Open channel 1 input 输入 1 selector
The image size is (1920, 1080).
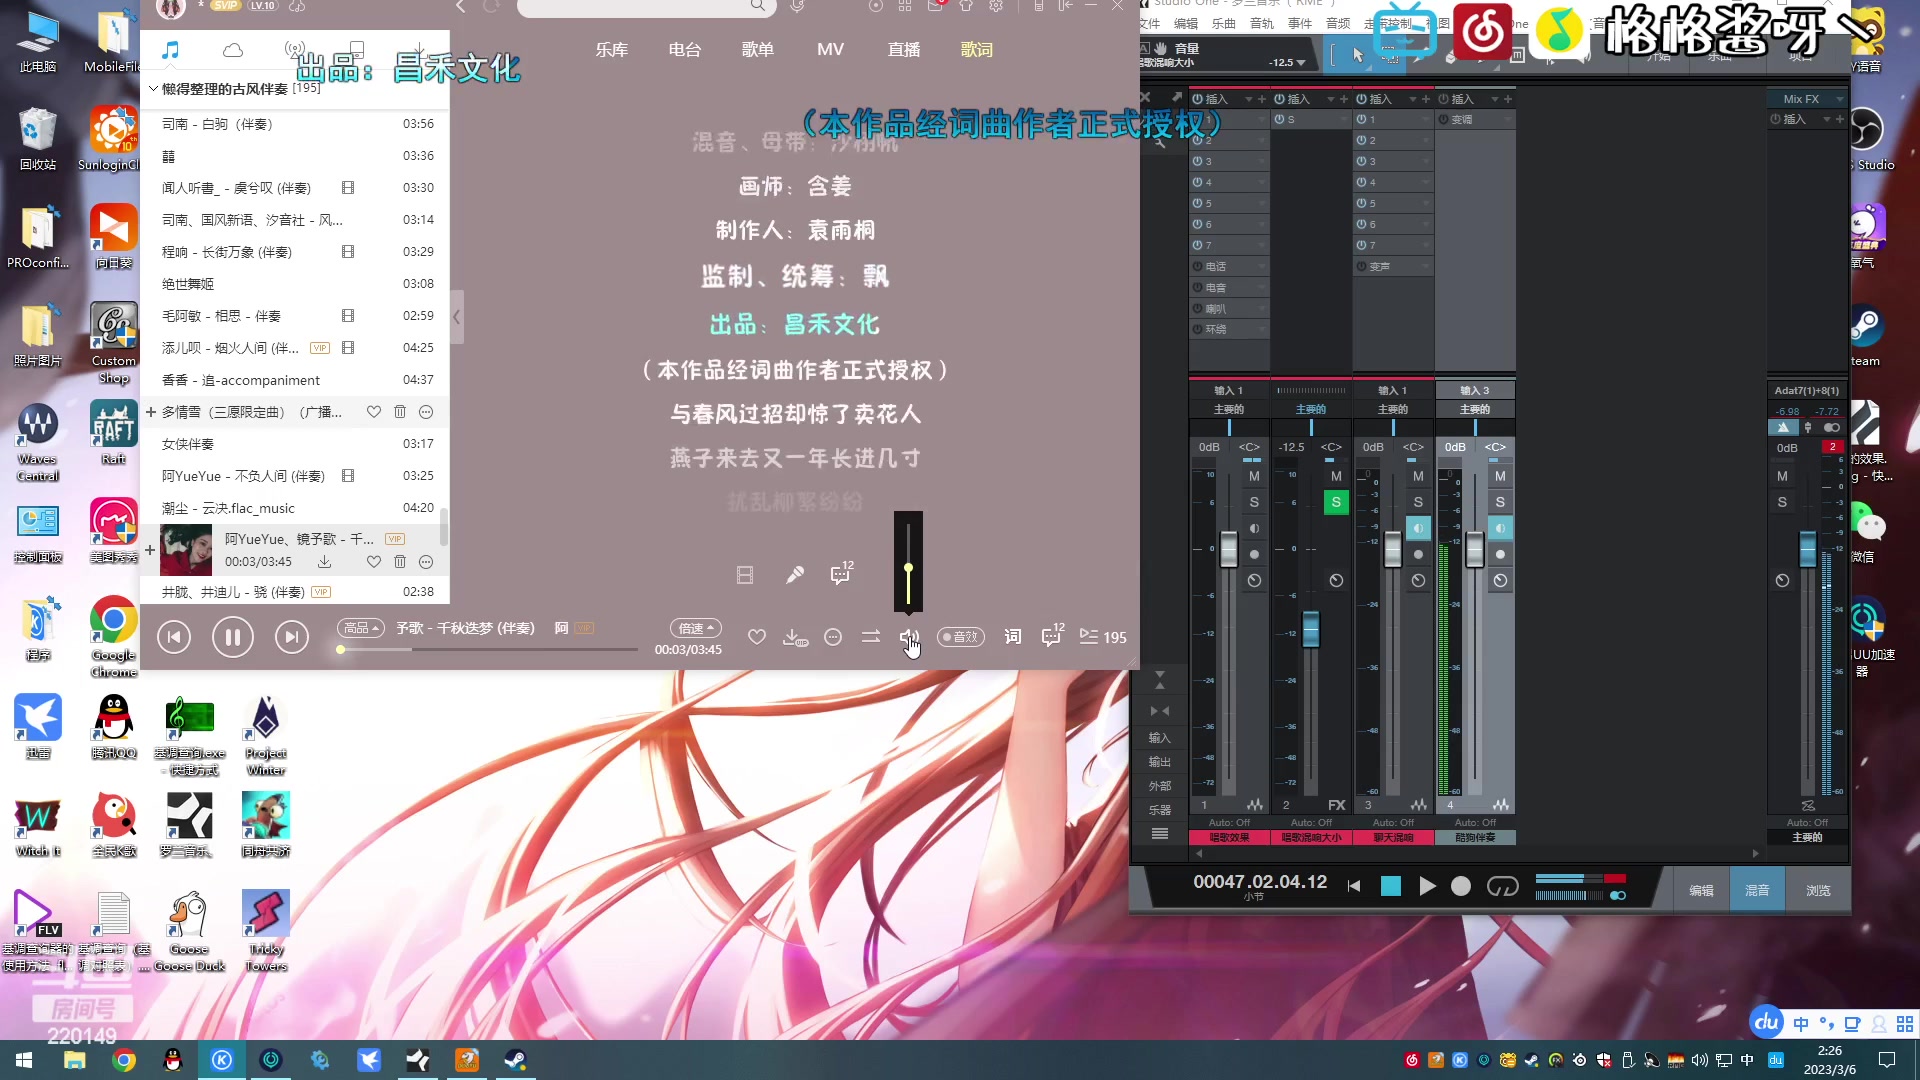point(1228,391)
